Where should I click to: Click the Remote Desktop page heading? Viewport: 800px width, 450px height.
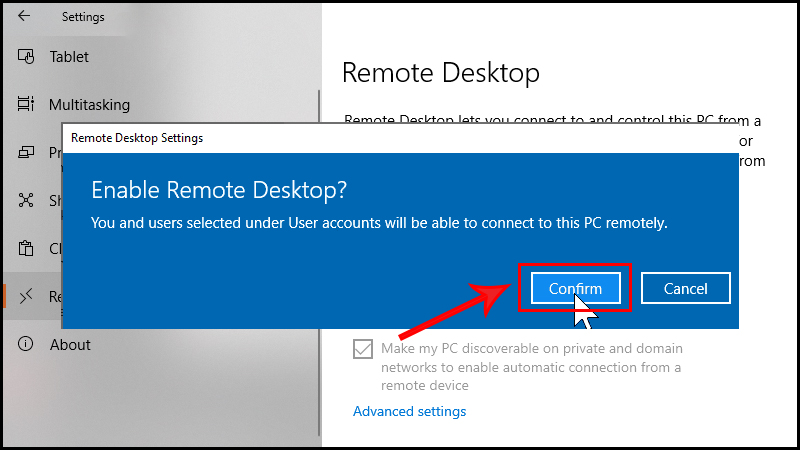pos(440,72)
